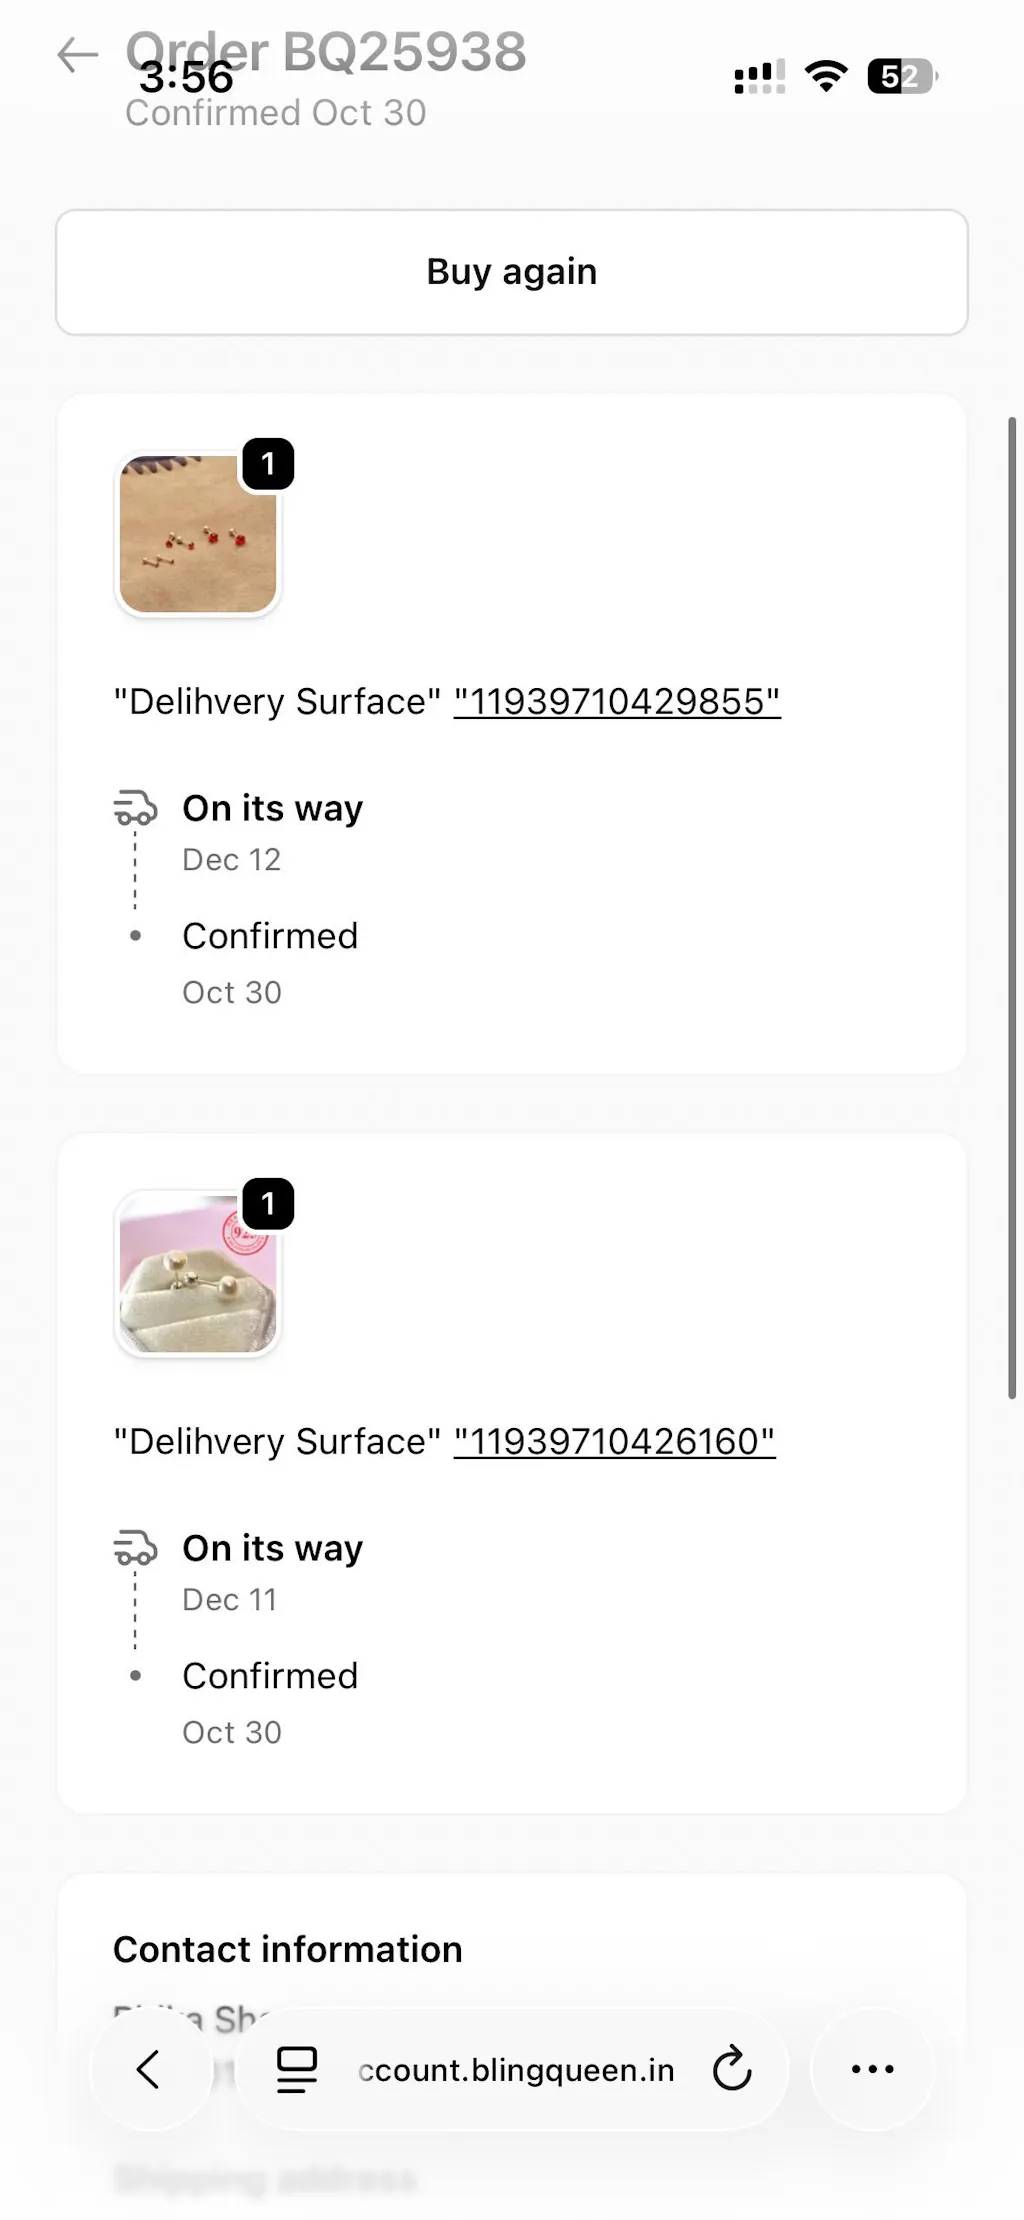Tap the cellular signal strength icon
1024x2220 pixels.
click(759, 77)
